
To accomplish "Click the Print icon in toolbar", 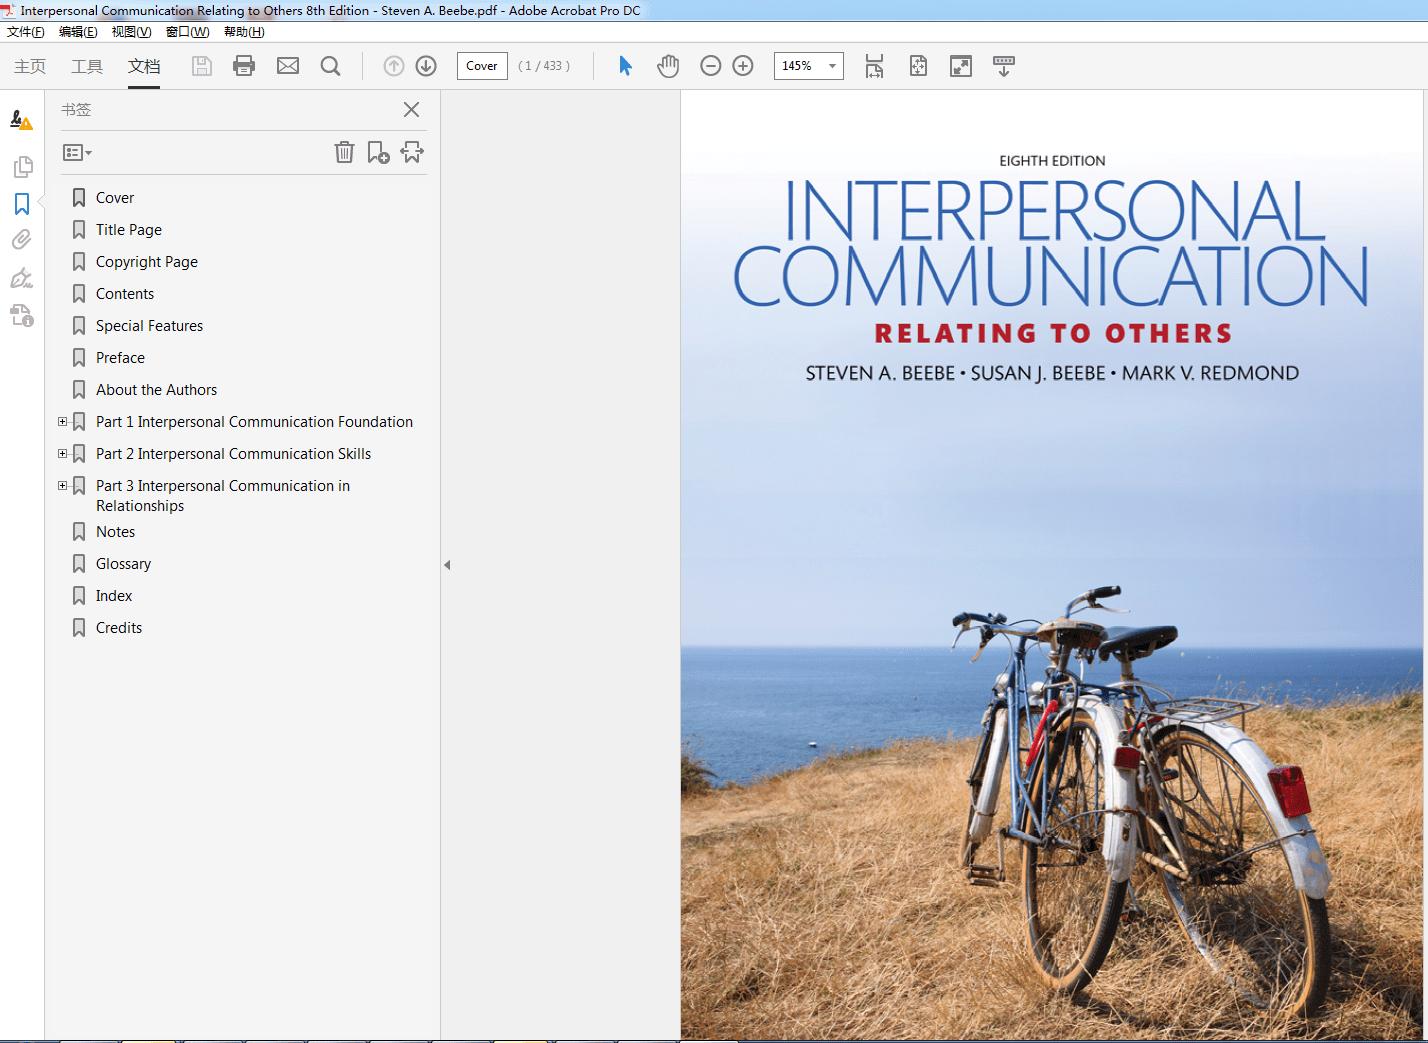I will click(244, 66).
